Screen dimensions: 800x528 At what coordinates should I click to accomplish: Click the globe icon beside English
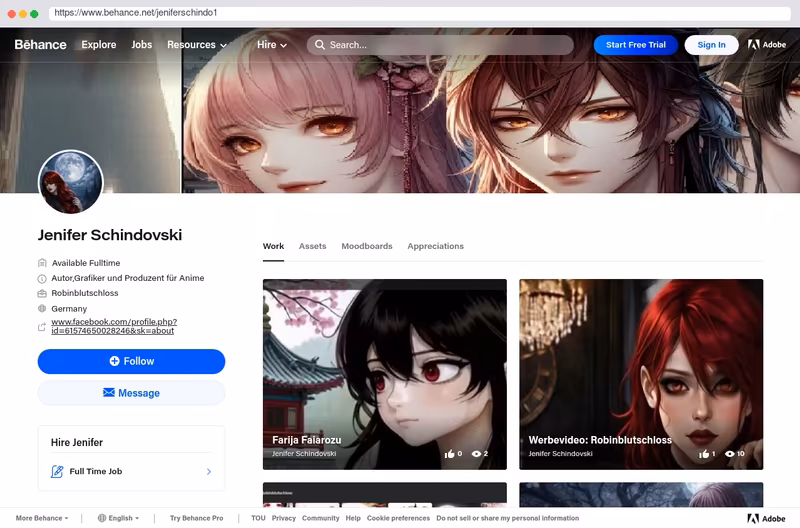102,518
